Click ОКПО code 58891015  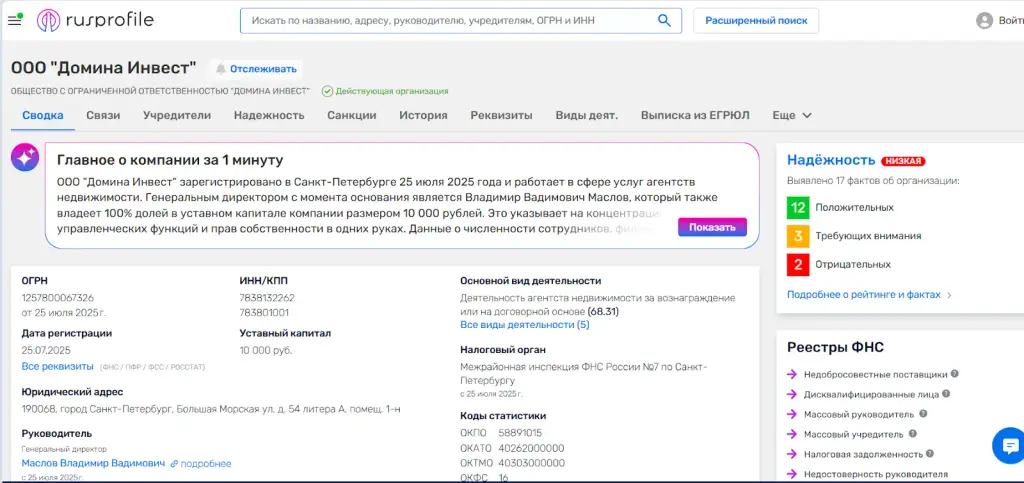[x=520, y=433]
